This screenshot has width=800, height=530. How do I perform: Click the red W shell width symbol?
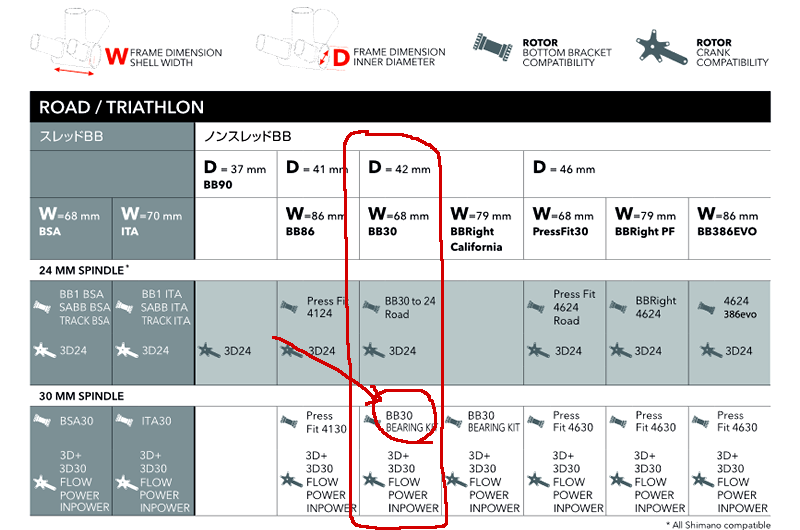pos(116,56)
